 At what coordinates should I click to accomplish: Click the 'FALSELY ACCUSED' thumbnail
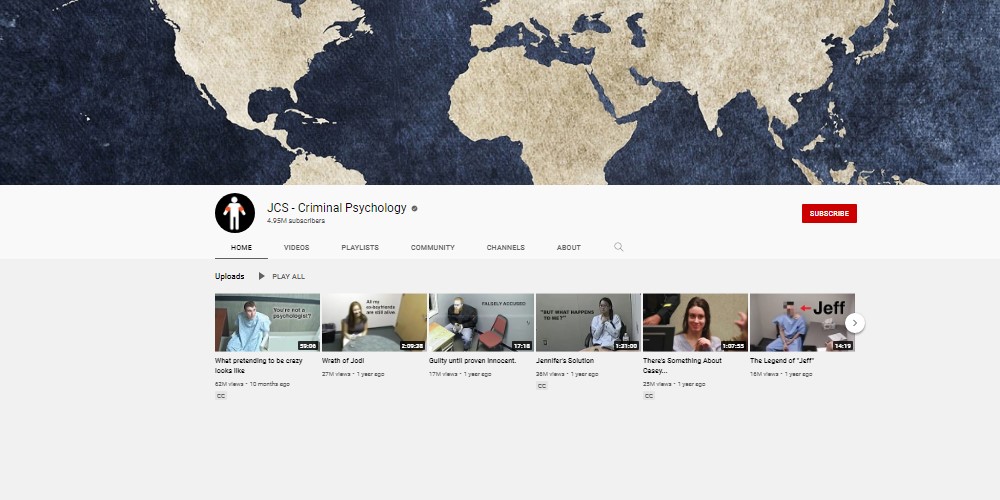pos(482,322)
